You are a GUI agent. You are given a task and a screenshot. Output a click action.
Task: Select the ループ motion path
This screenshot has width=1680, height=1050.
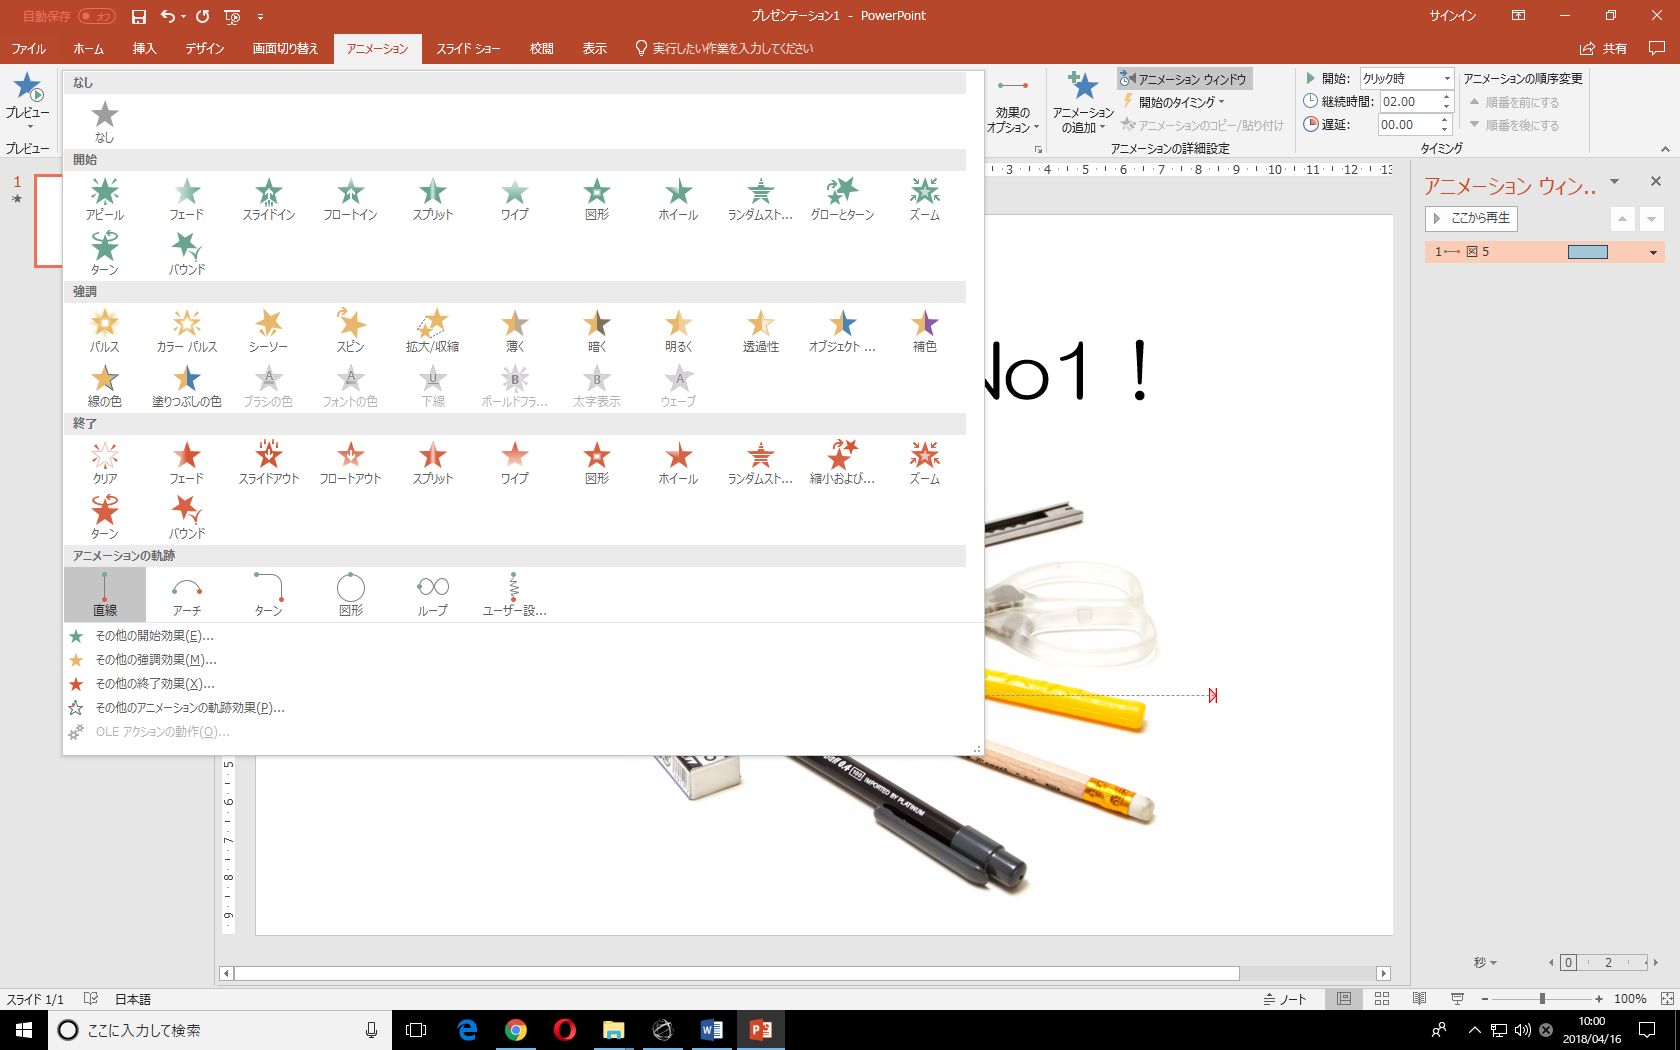[432, 594]
